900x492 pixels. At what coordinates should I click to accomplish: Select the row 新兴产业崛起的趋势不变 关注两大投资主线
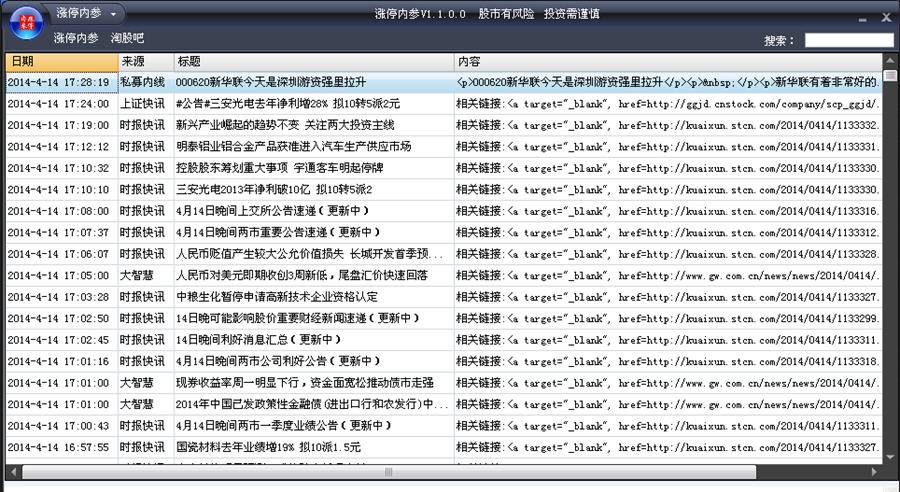pos(444,125)
